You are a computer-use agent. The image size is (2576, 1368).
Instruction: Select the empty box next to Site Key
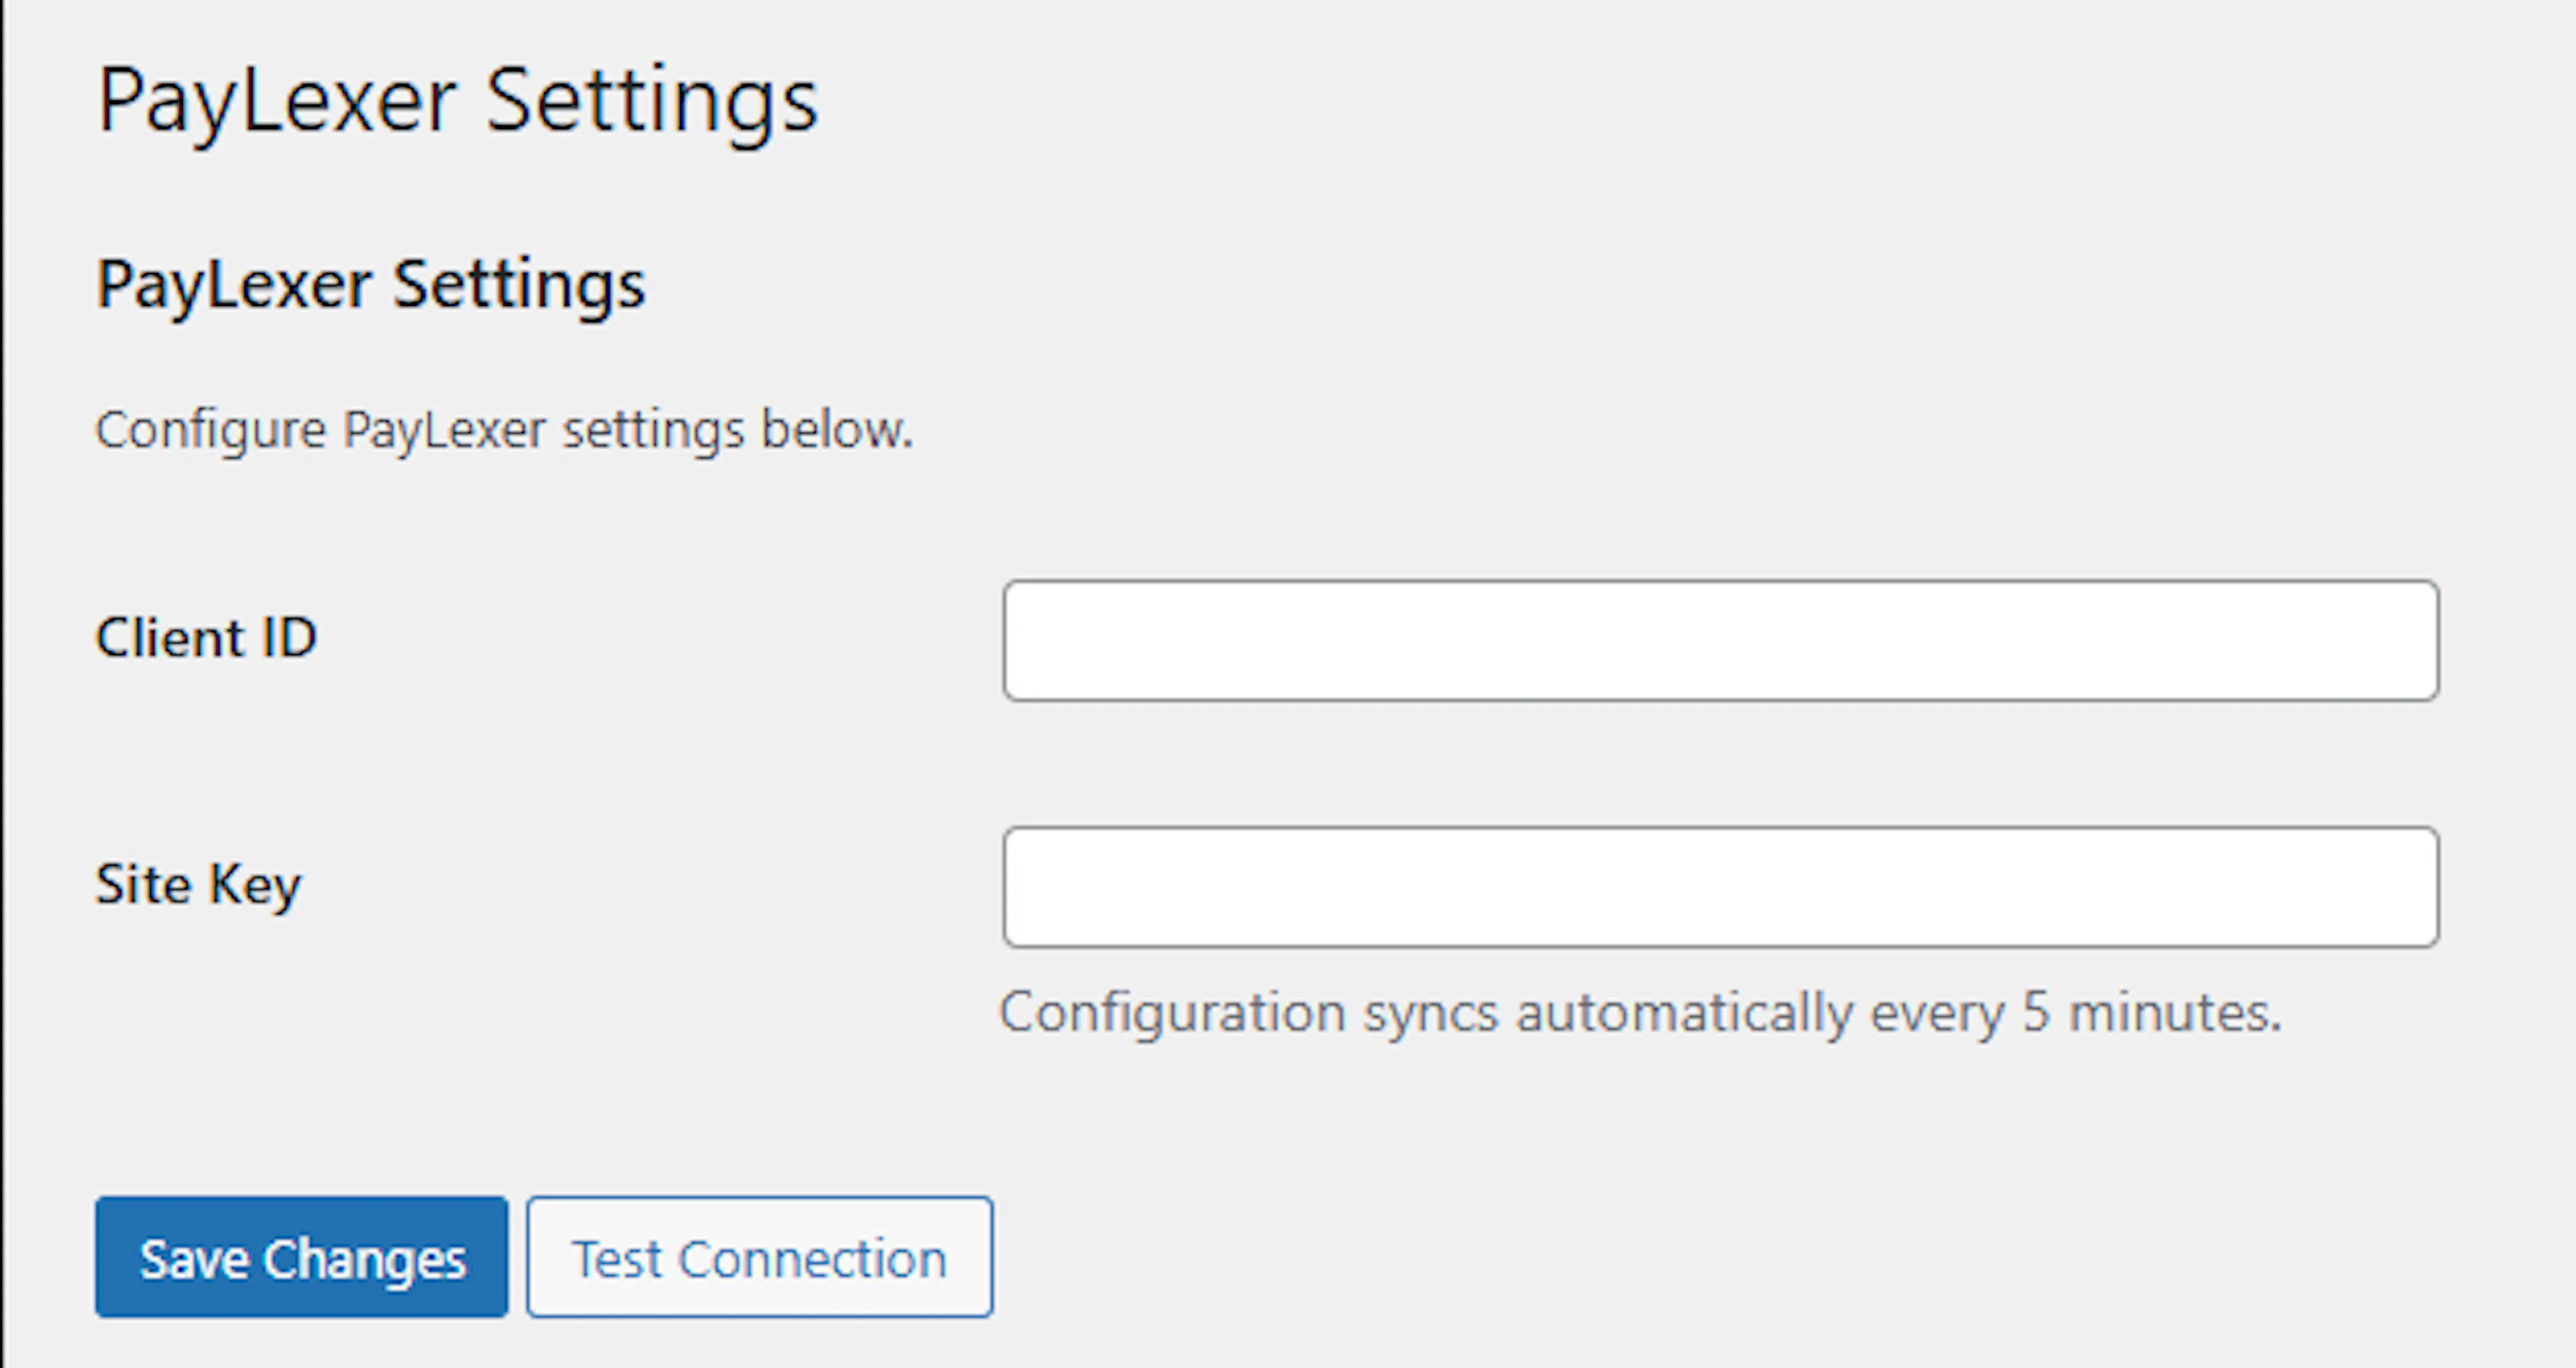point(1720,886)
